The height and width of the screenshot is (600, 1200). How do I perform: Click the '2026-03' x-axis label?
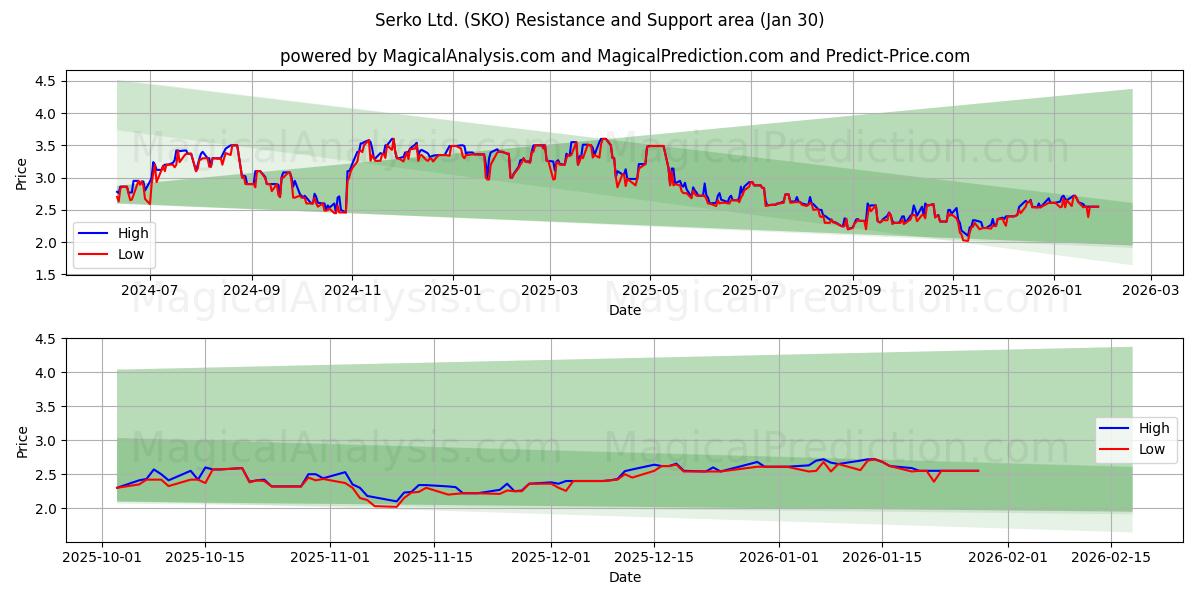(1151, 291)
